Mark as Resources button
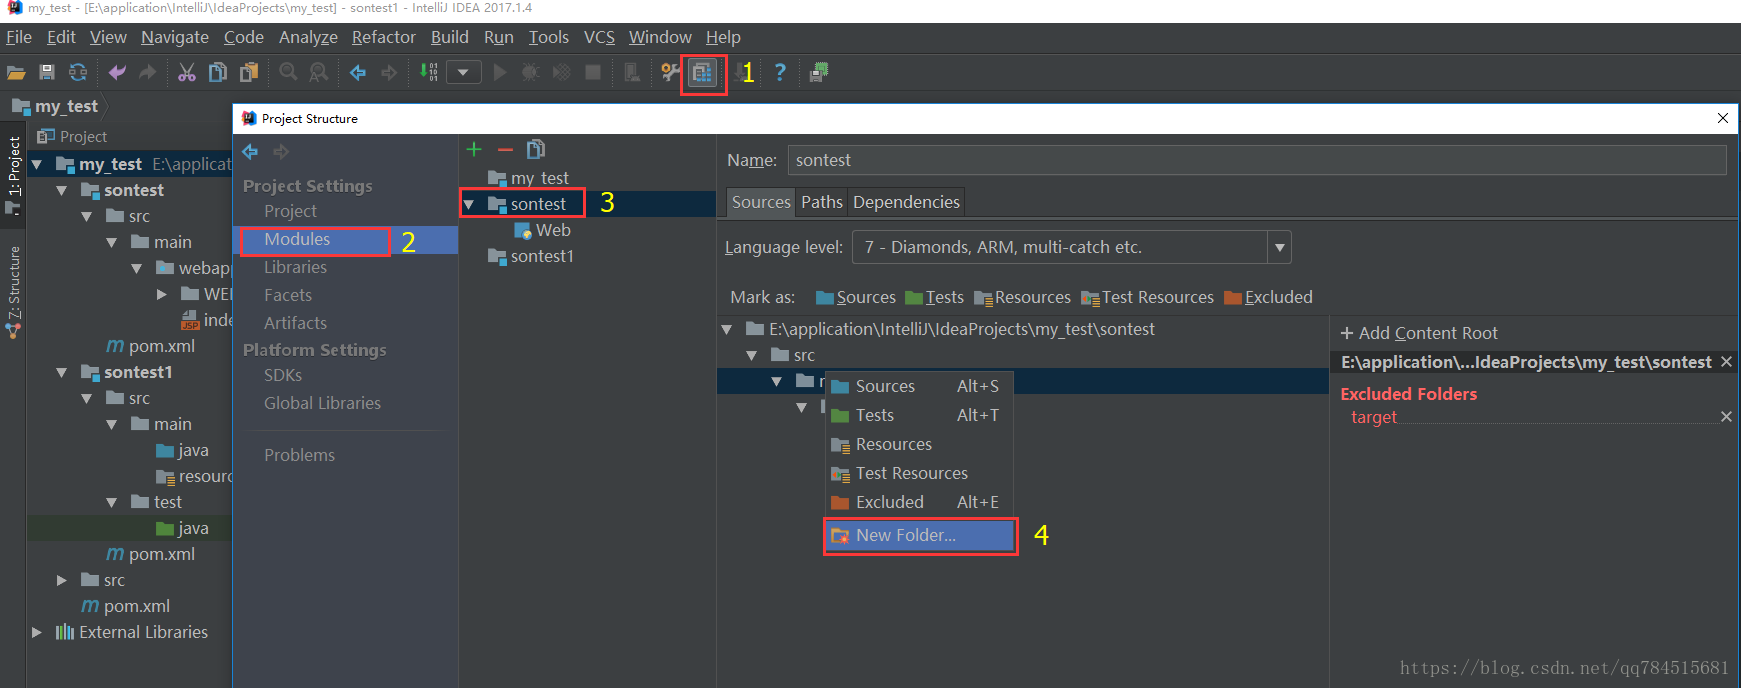 1022,297
